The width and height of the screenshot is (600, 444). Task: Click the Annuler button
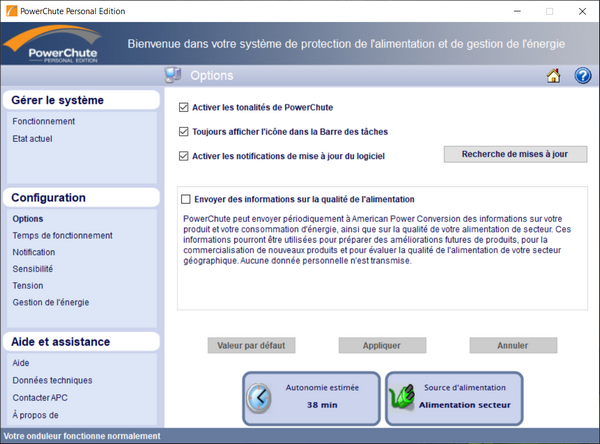513,345
